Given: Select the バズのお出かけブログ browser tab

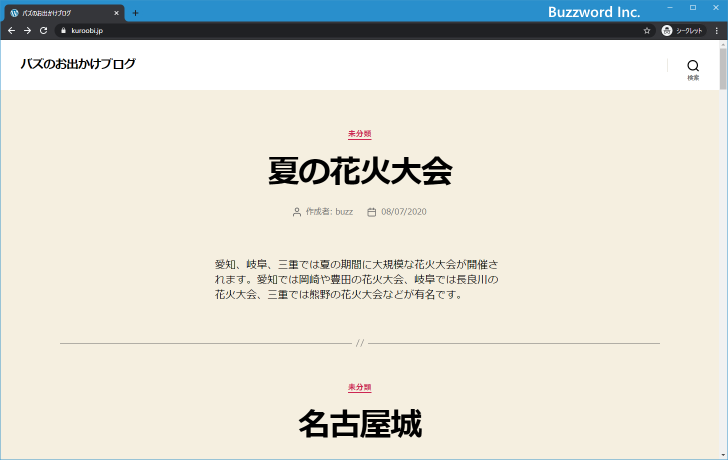Looking at the screenshot, I should click(x=64, y=13).
